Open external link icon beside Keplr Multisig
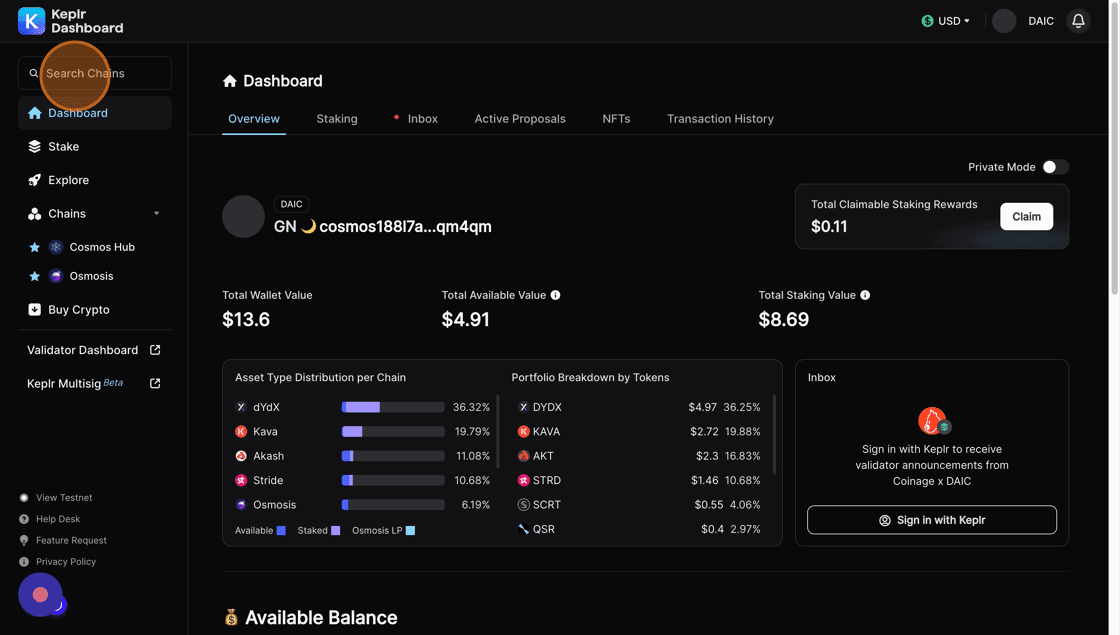 (x=155, y=383)
